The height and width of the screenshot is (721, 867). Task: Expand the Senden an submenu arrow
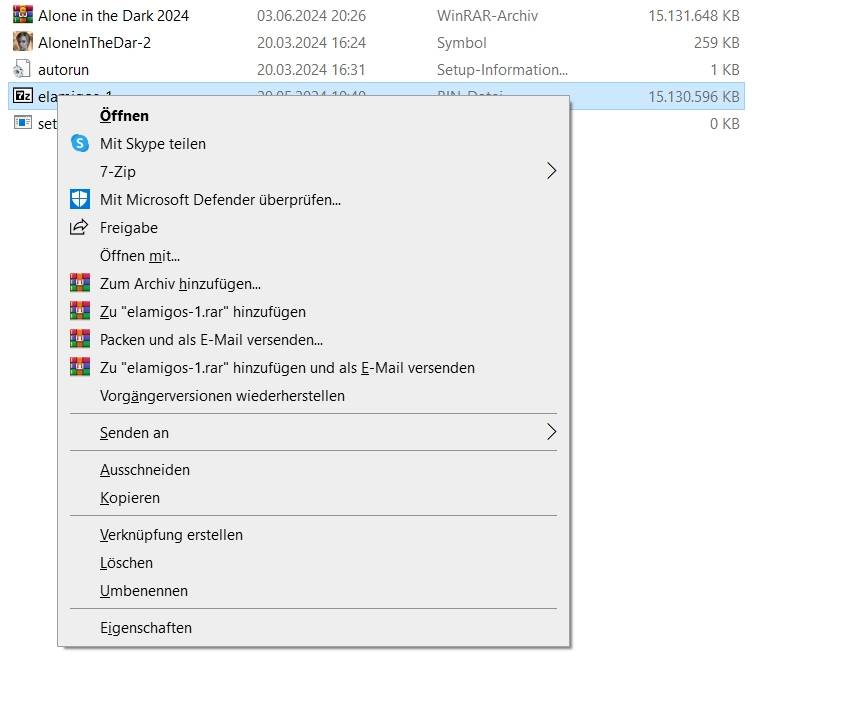coord(551,432)
